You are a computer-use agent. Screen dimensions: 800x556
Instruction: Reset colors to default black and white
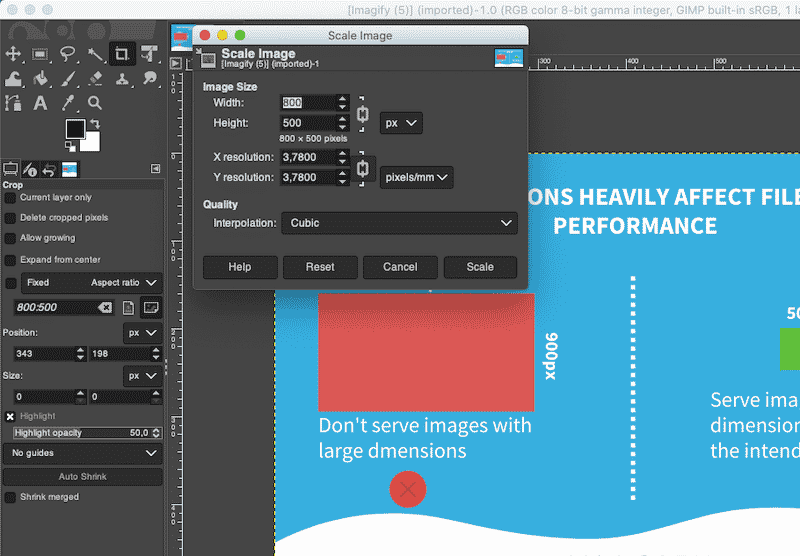[x=70, y=147]
